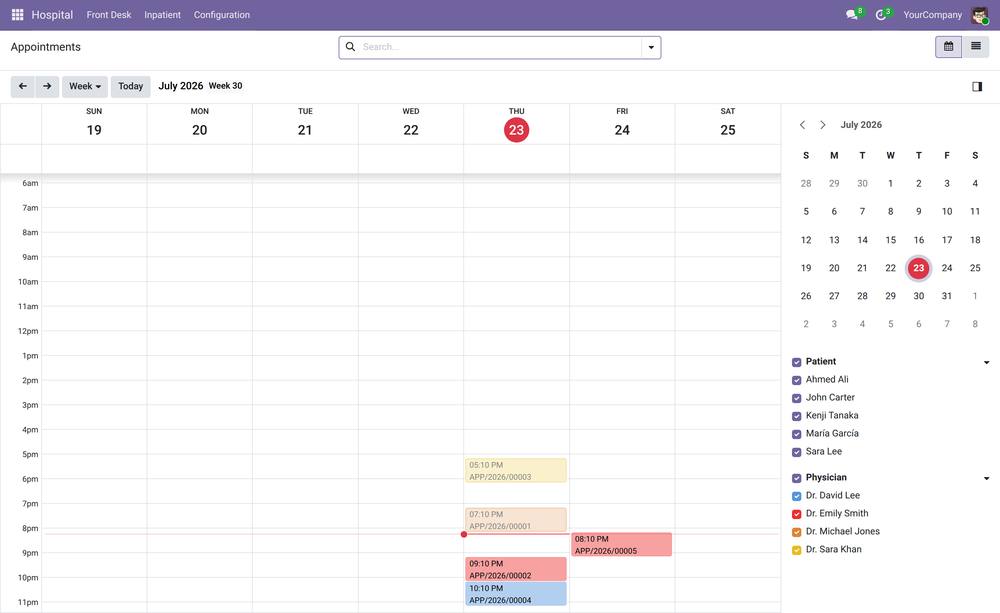The width and height of the screenshot is (1000, 613).
Task: Click the MON 20 day header
Action: 200,123
